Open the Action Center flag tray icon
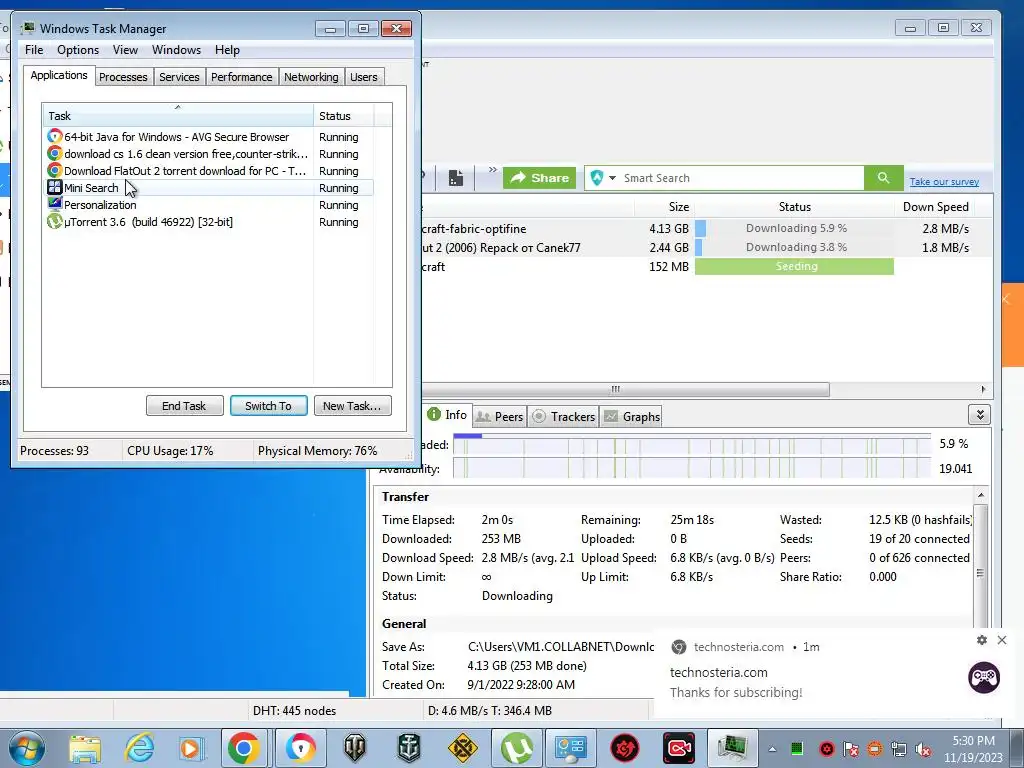 tap(851, 749)
